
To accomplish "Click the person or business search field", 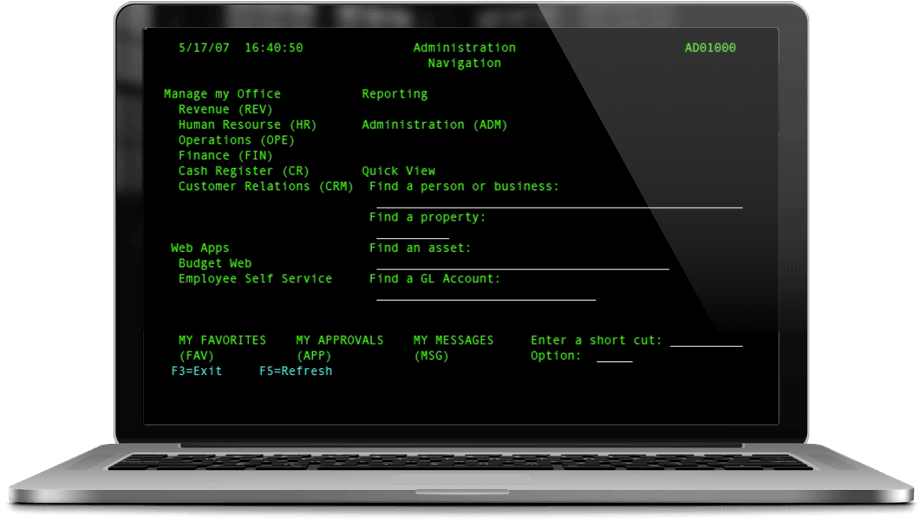I will click(559, 202).
